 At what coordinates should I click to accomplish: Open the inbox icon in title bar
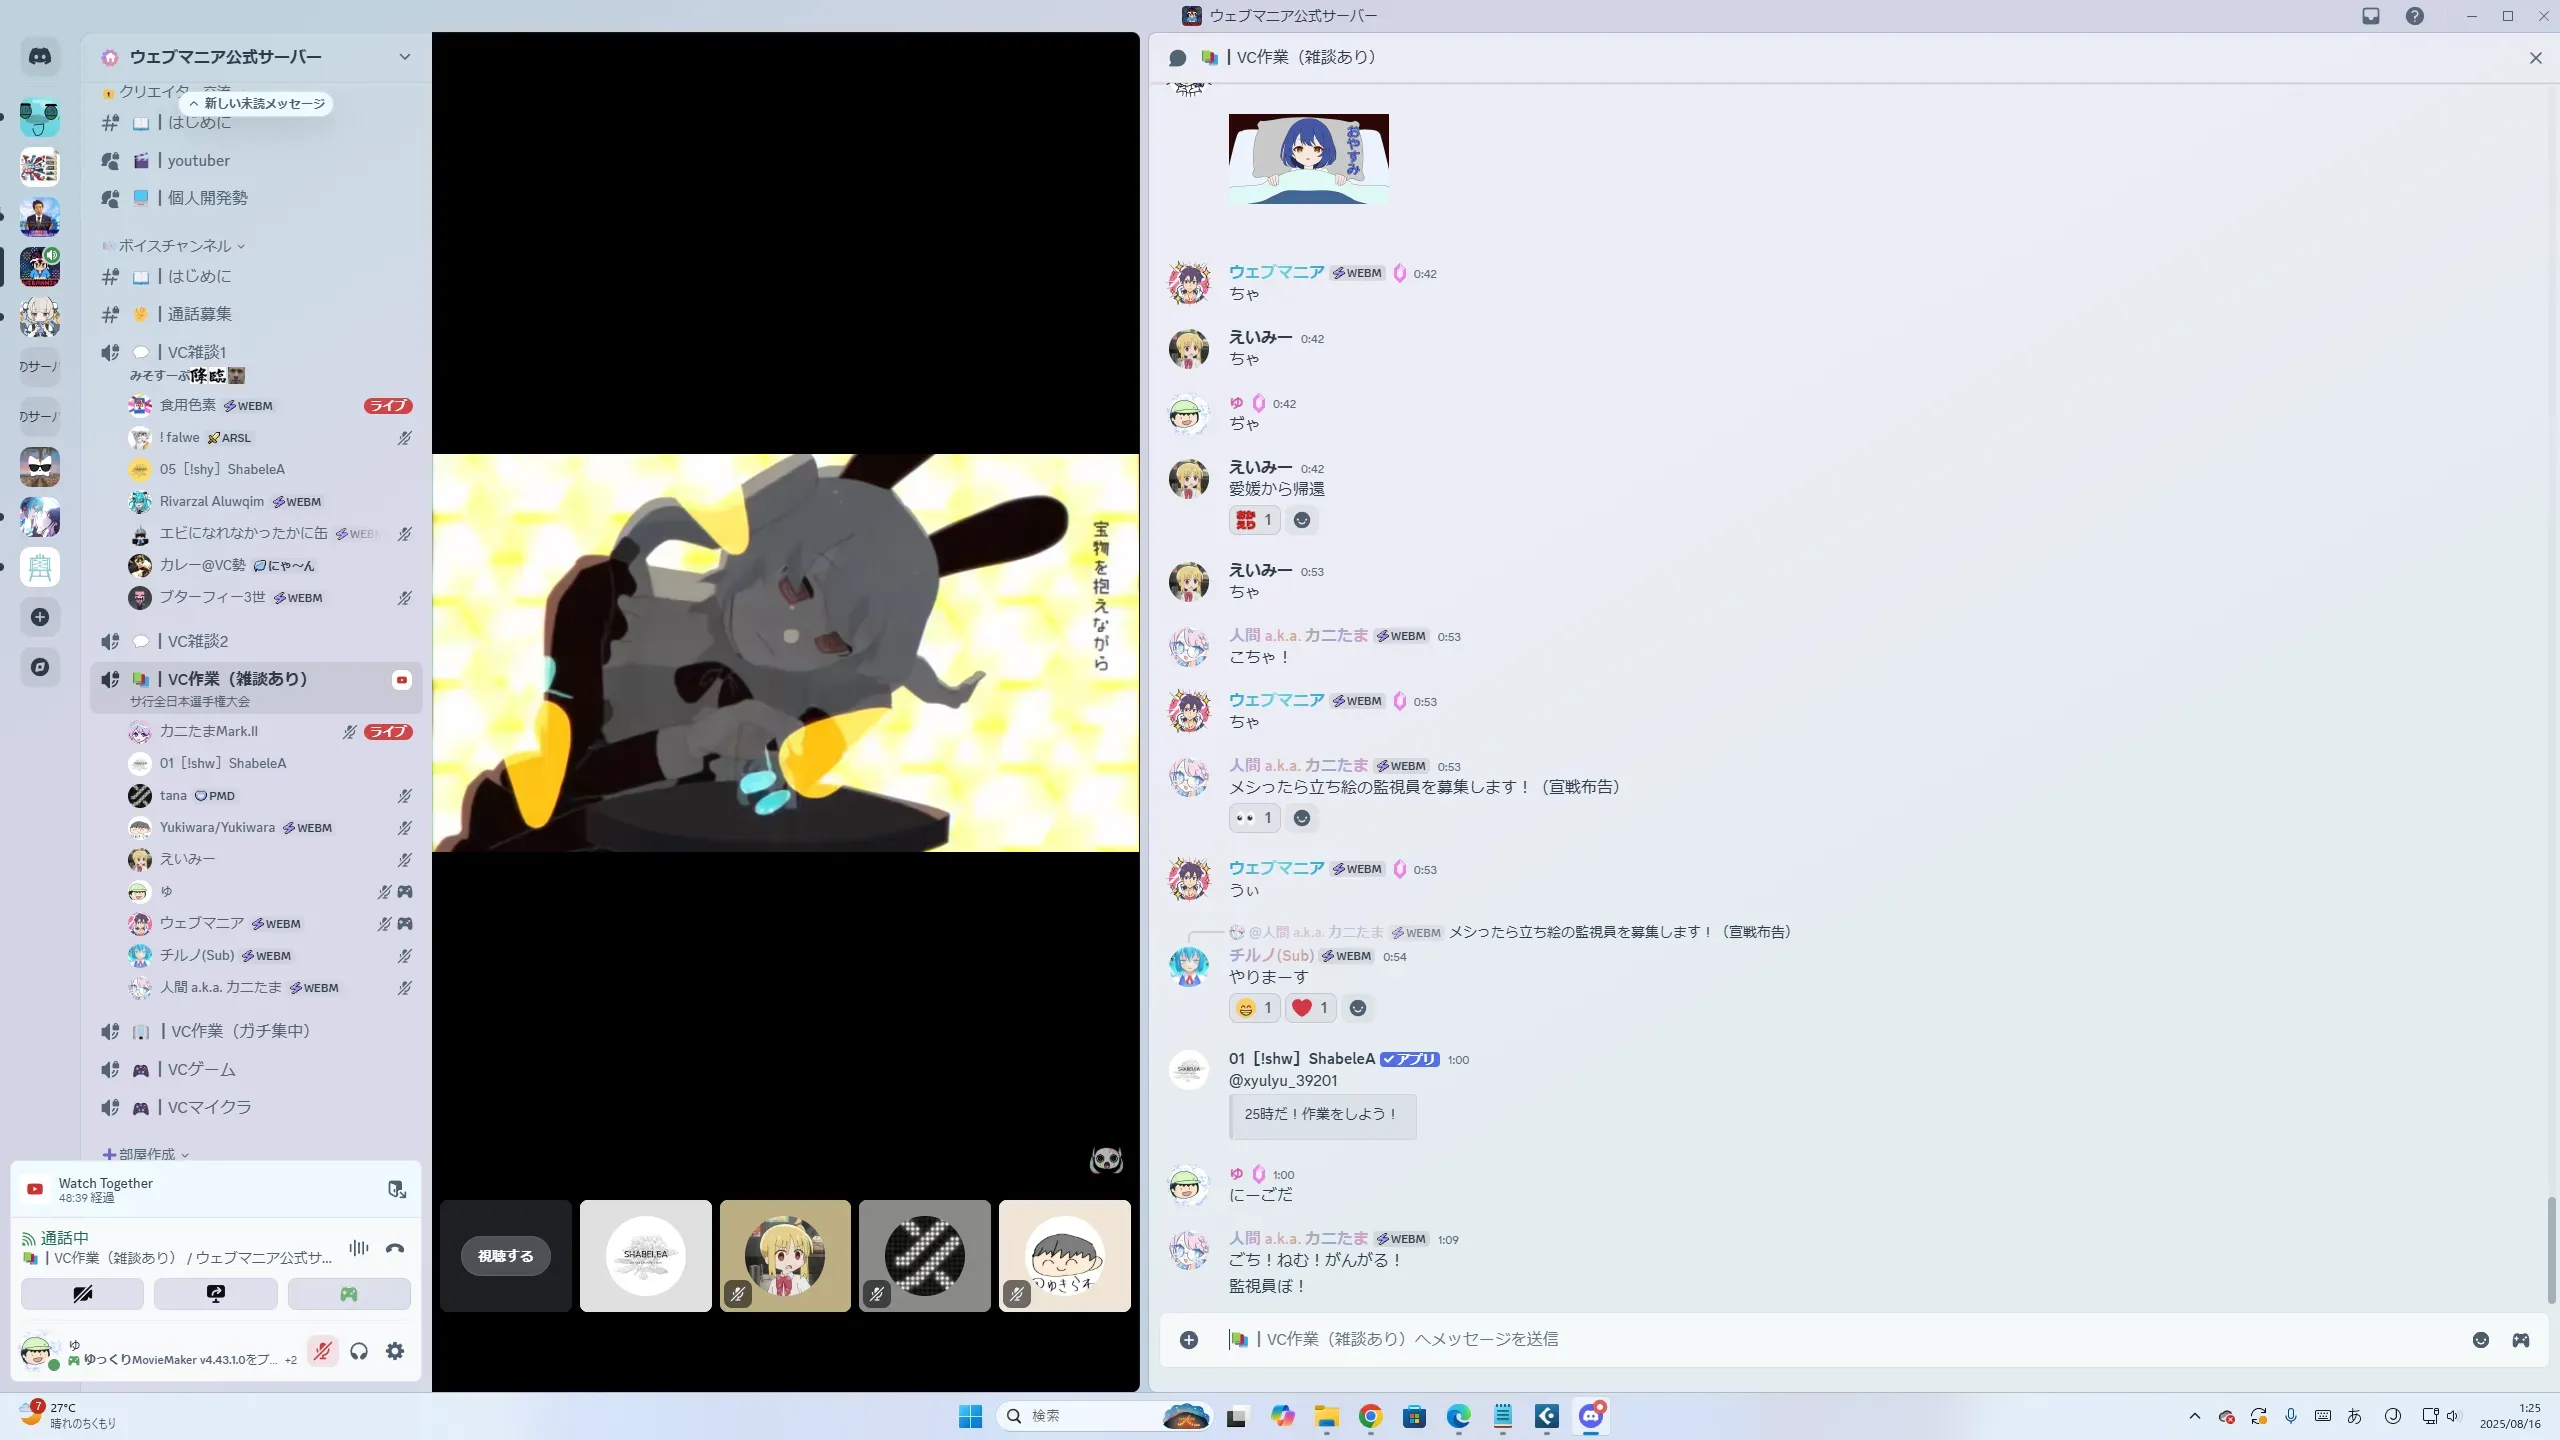point(2371,16)
